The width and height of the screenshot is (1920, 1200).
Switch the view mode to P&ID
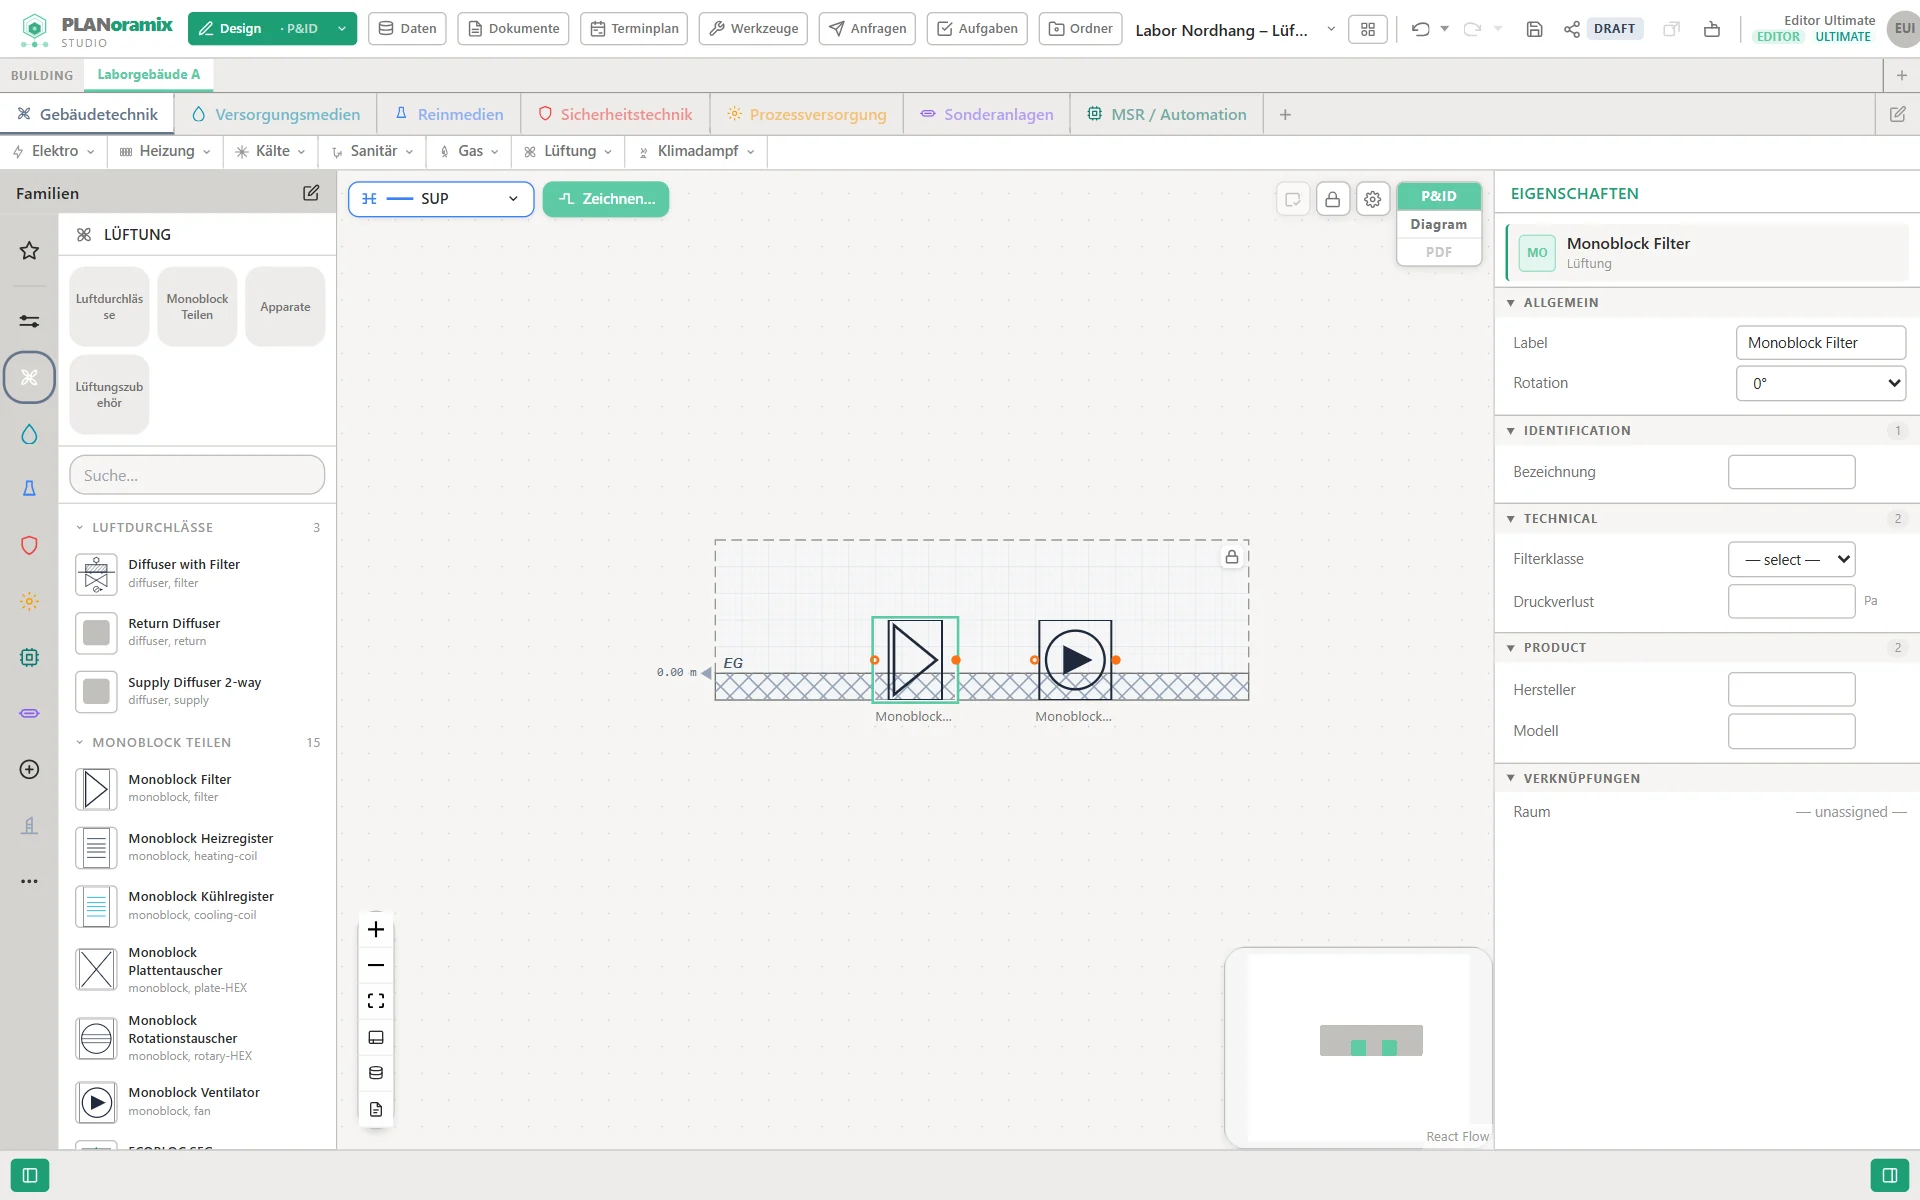point(1438,196)
